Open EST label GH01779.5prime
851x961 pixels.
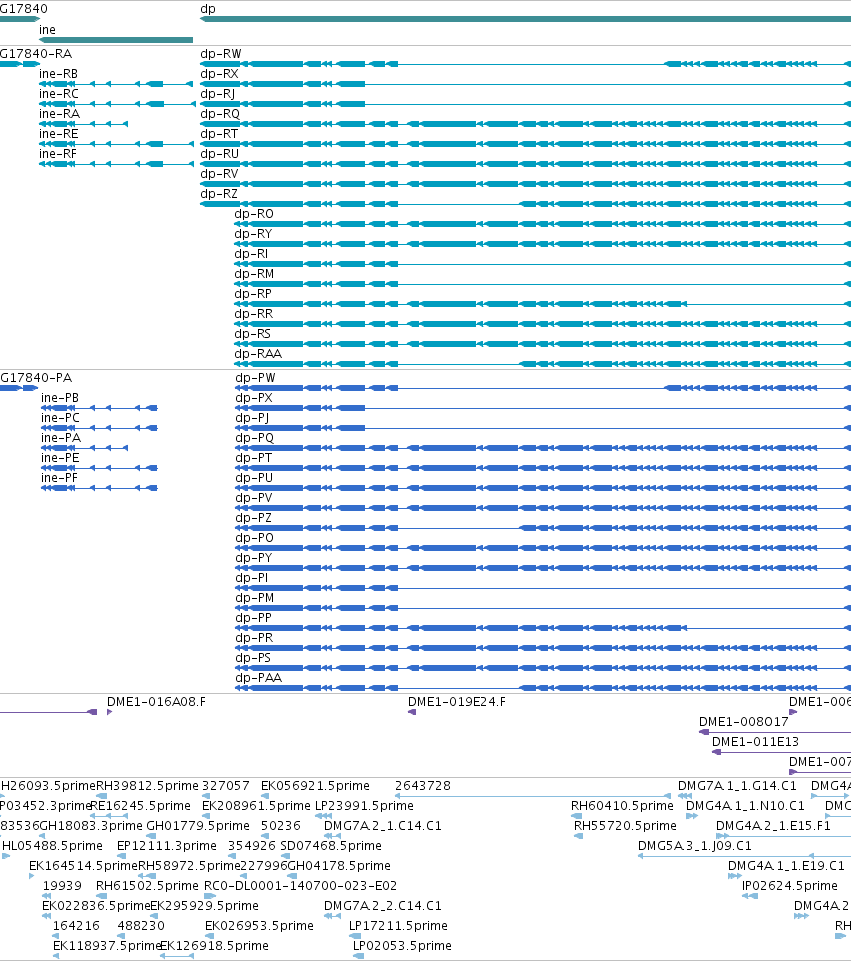(x=198, y=826)
